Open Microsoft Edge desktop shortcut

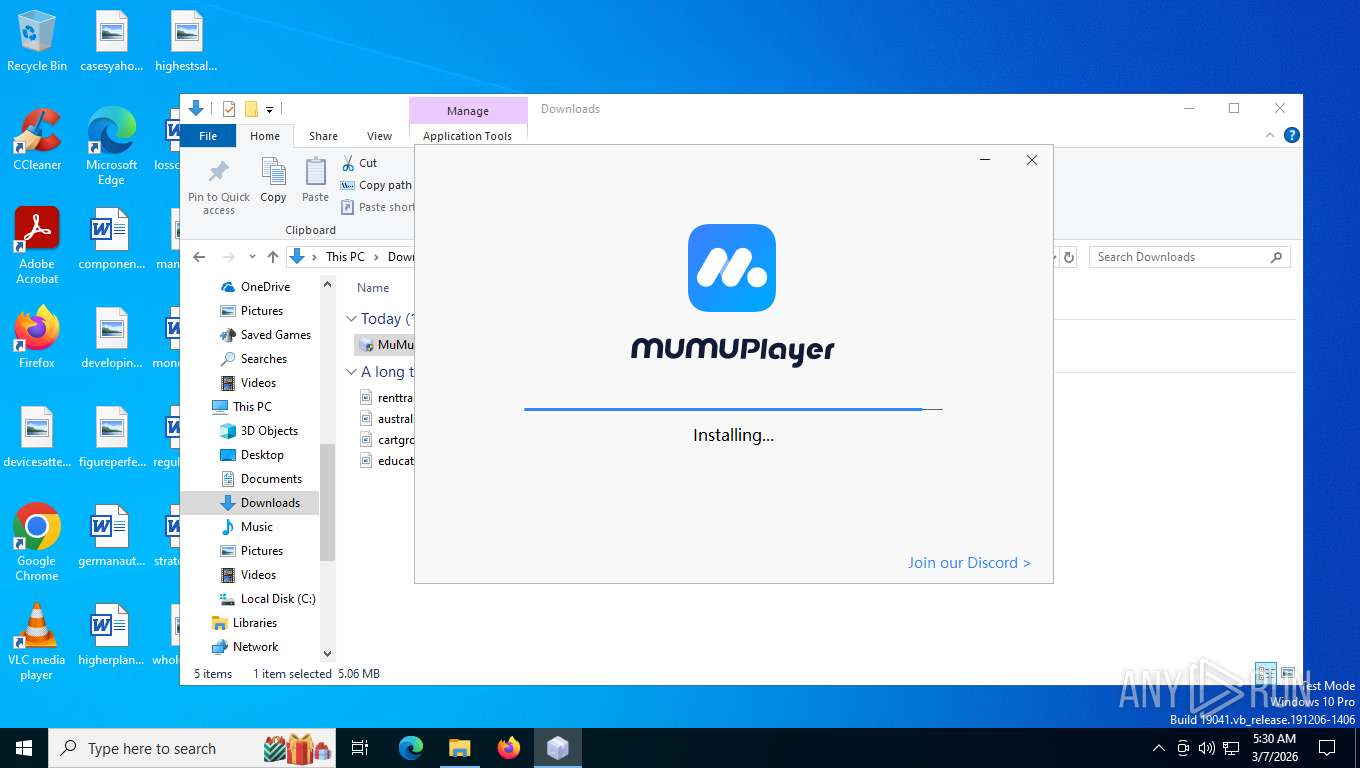pyautogui.click(x=111, y=147)
